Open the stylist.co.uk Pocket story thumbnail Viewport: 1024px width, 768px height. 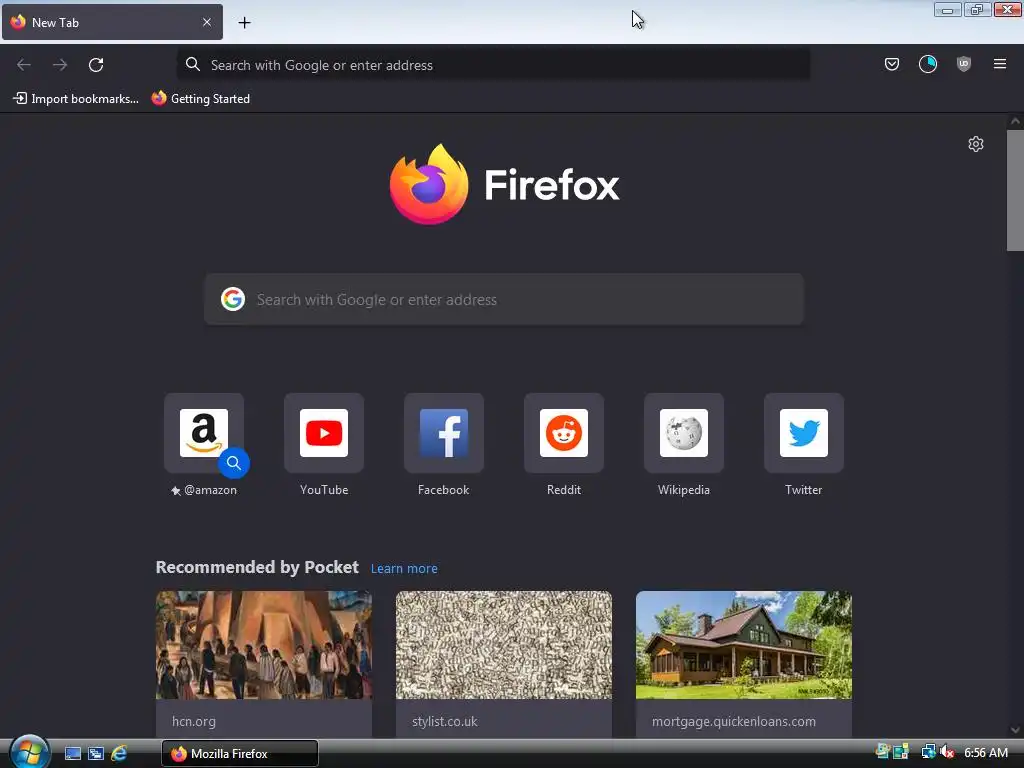point(504,645)
